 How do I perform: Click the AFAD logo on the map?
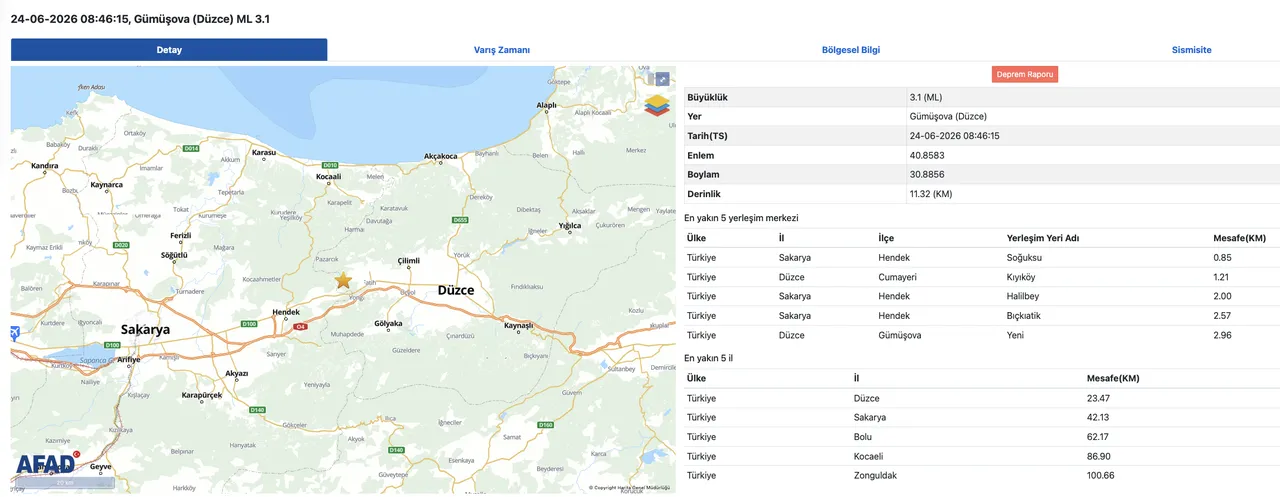coord(46,463)
